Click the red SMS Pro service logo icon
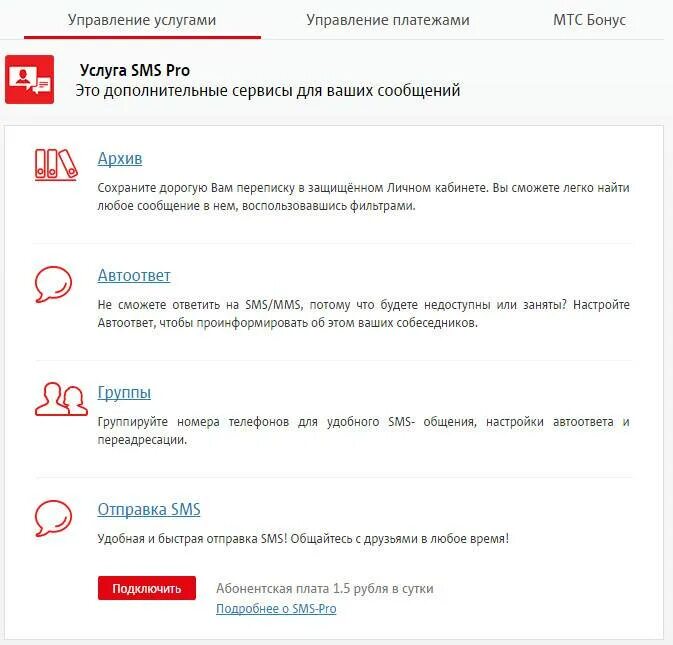The width and height of the screenshot is (673, 645). [30, 79]
